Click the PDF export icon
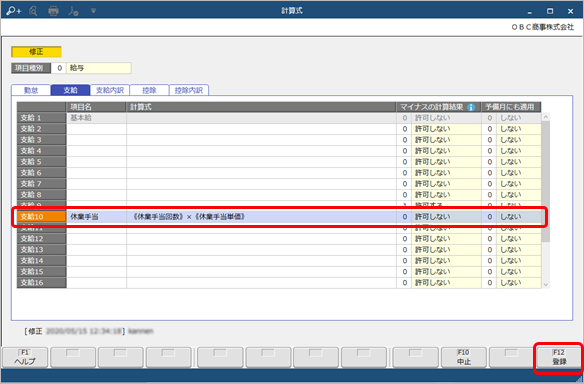 [73, 11]
